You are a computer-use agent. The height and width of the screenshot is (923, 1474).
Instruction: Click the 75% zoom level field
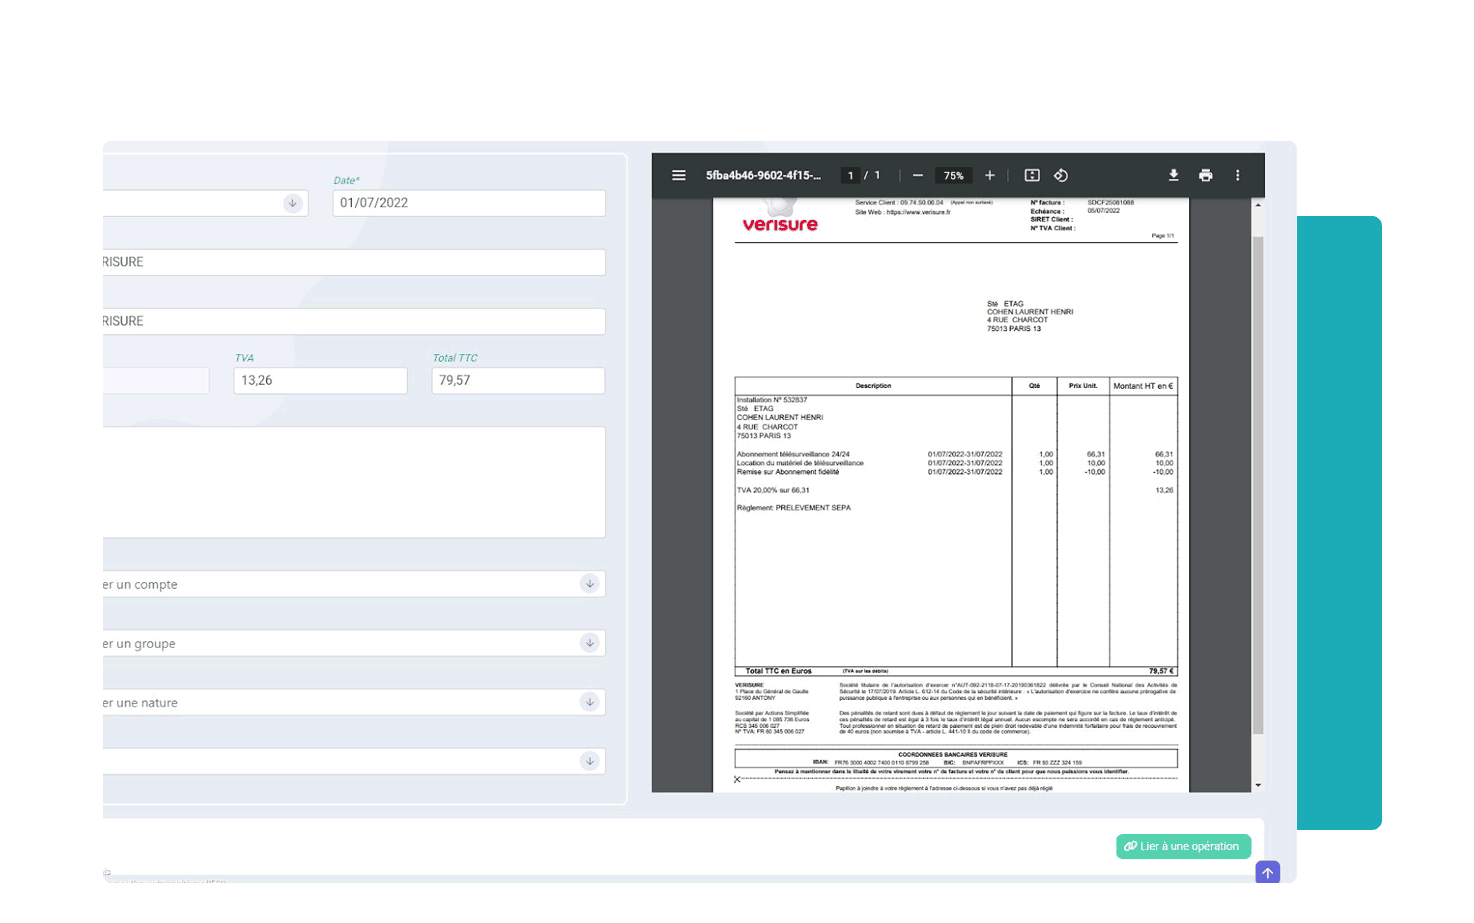954,175
